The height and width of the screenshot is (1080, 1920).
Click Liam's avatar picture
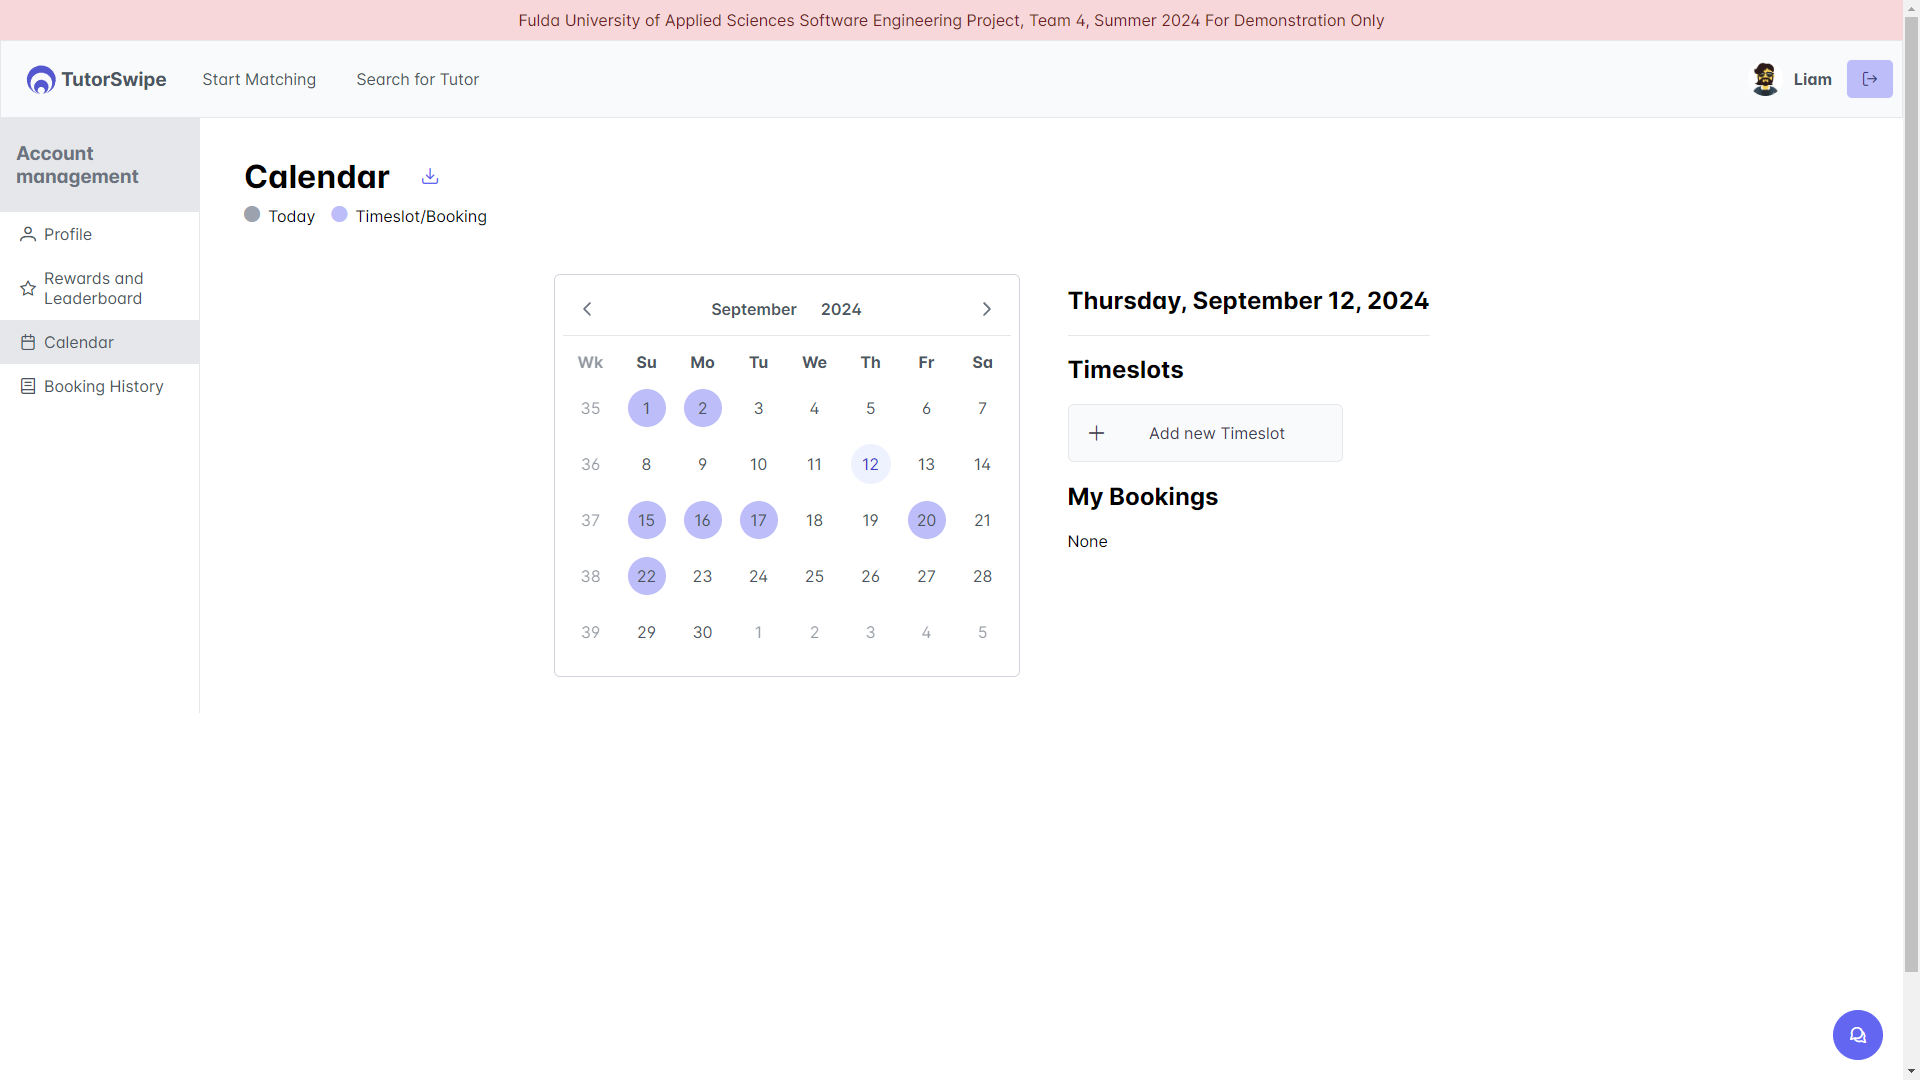pyautogui.click(x=1765, y=79)
